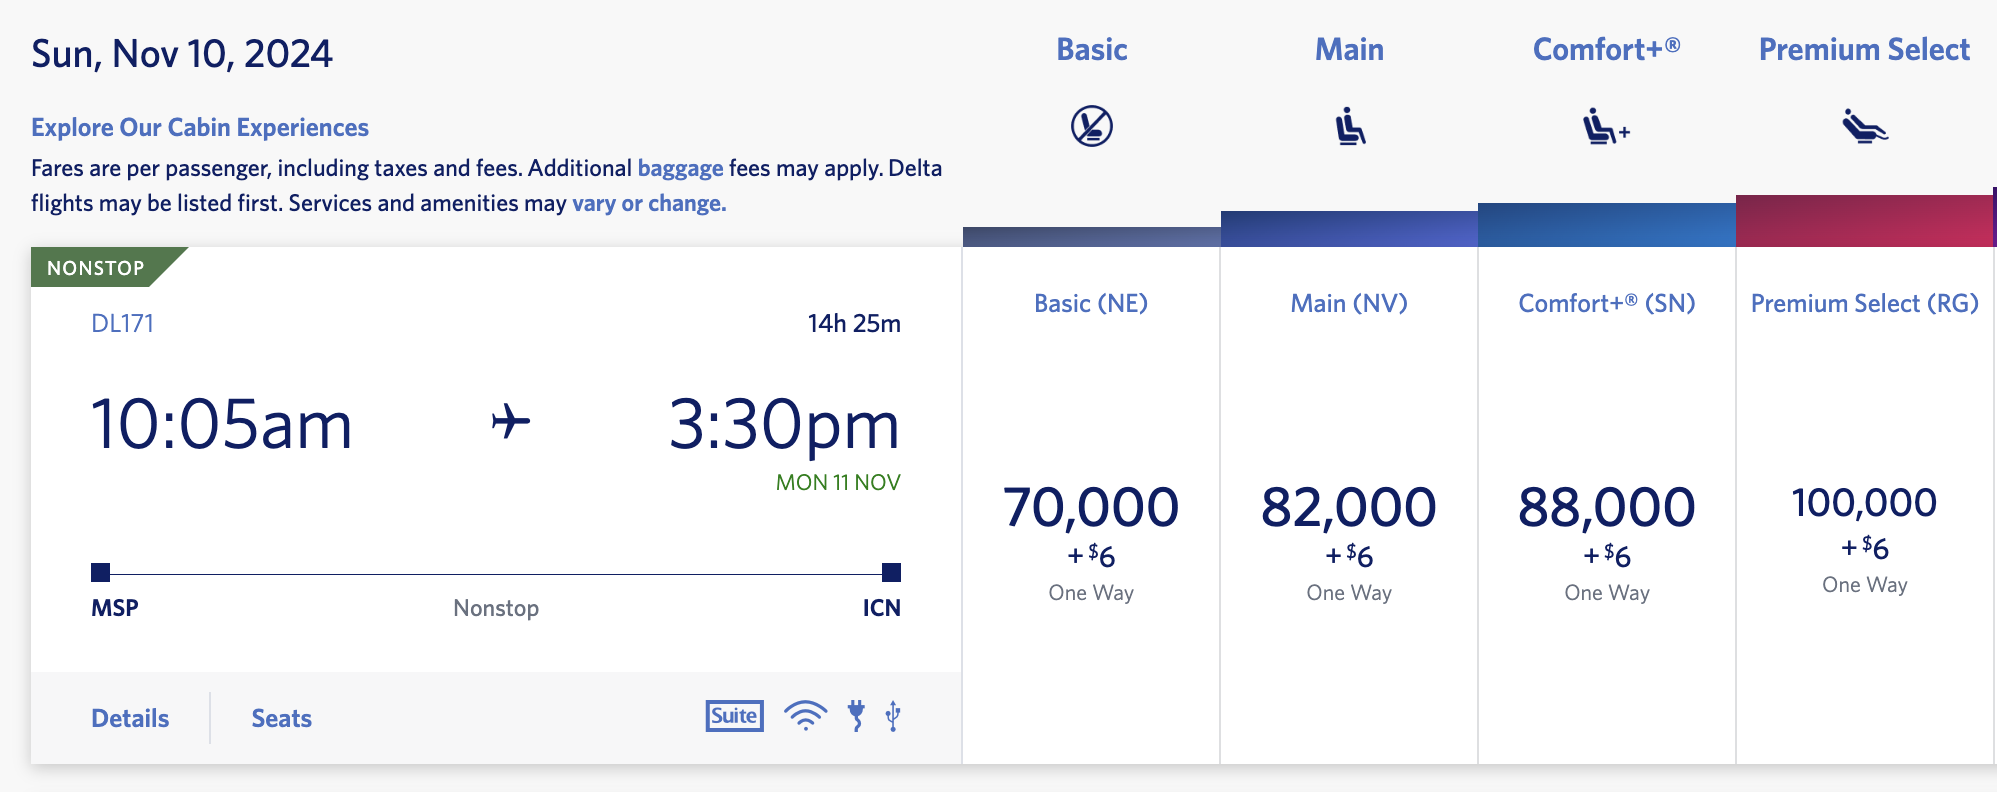Image resolution: width=1997 pixels, height=792 pixels.
Task: Click the Main cabin seat icon
Action: coord(1349,126)
